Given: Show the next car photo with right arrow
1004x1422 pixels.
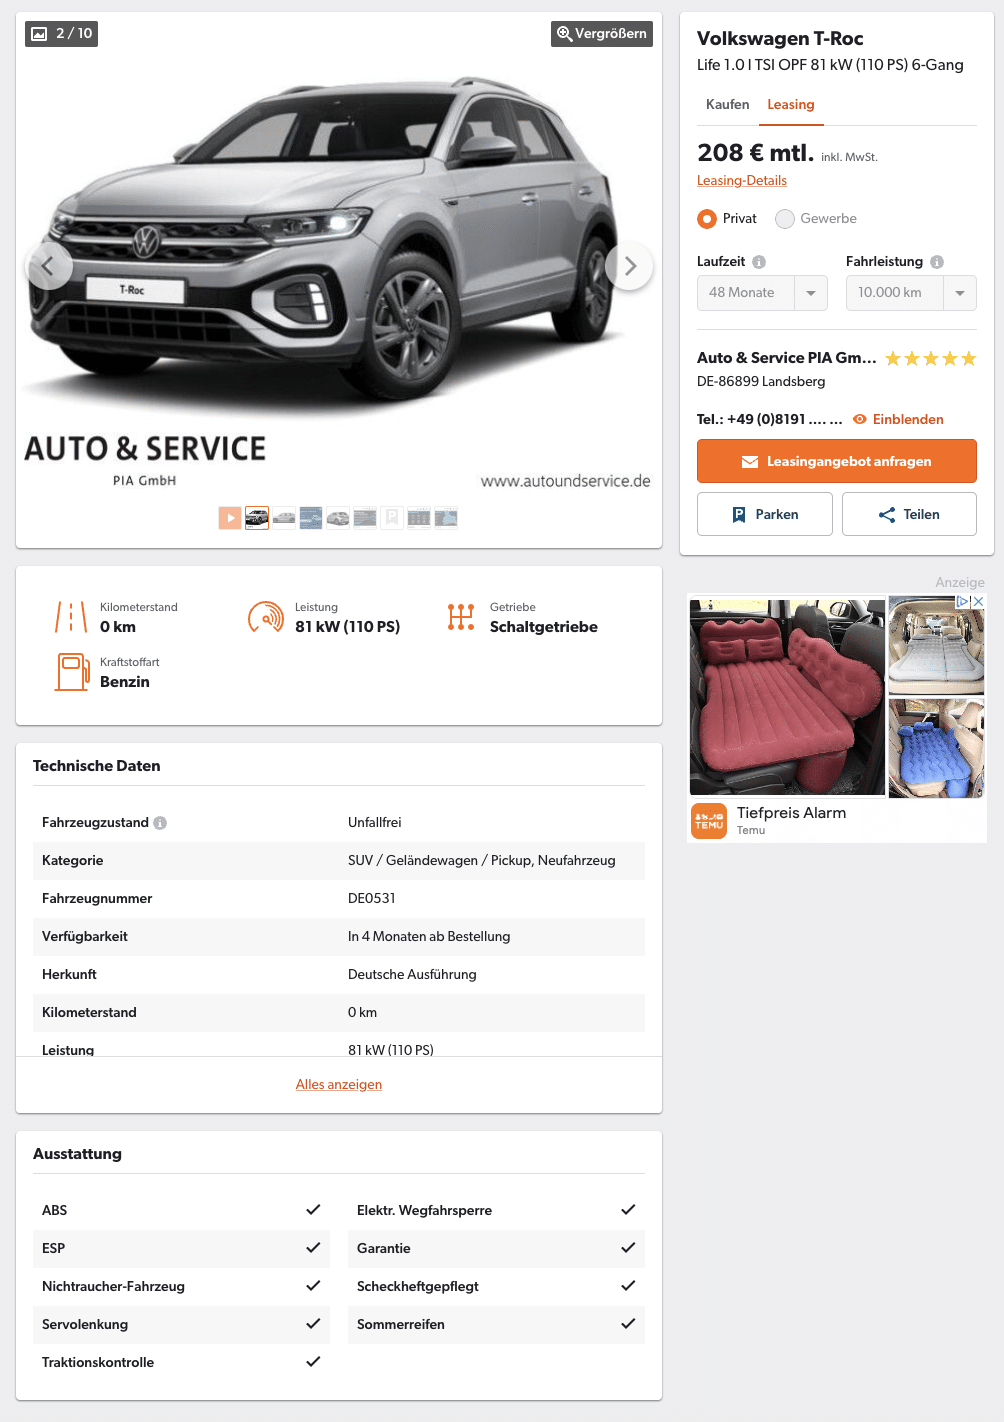Looking at the screenshot, I should pos(629,266).
